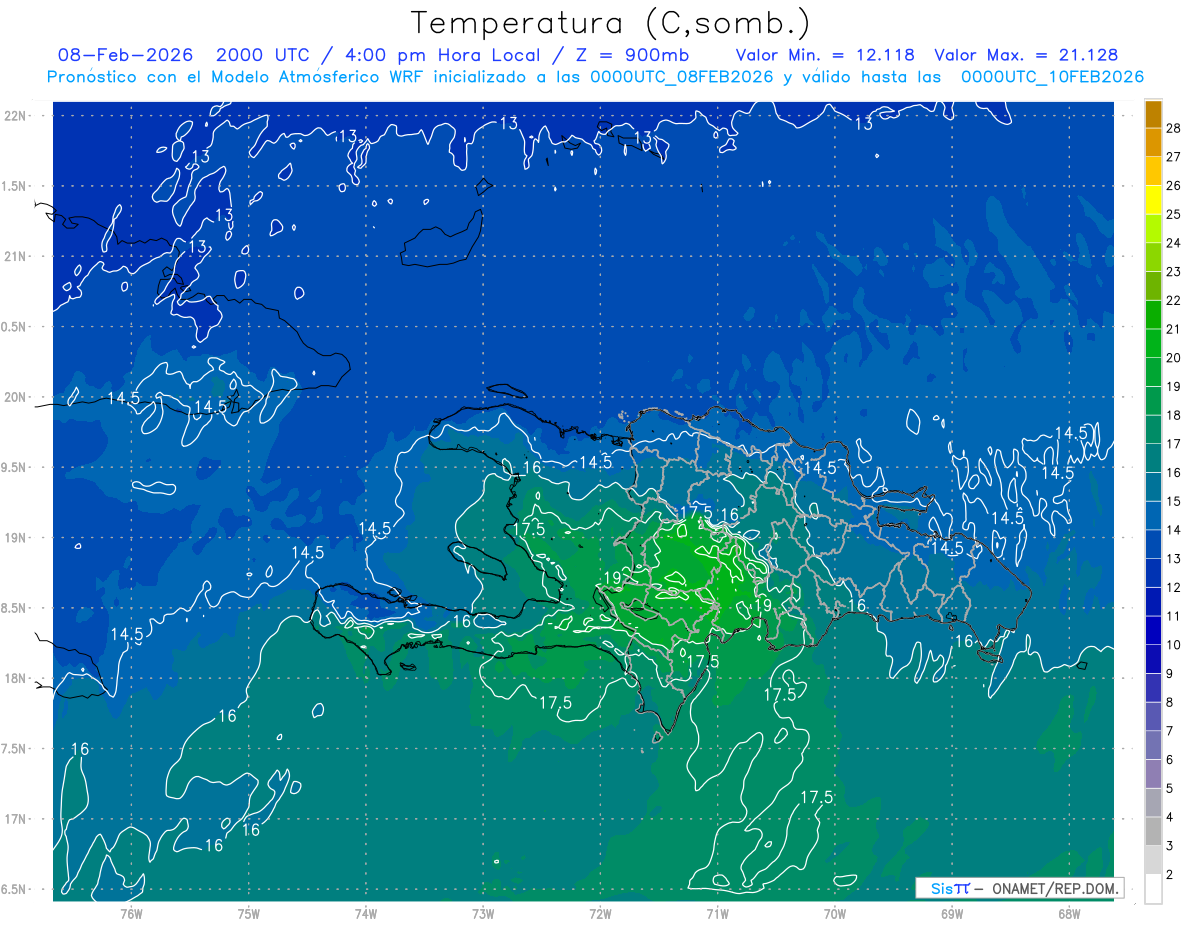Click the "75W" longitude axis label
This screenshot has width=1200, height=927.
249,913
